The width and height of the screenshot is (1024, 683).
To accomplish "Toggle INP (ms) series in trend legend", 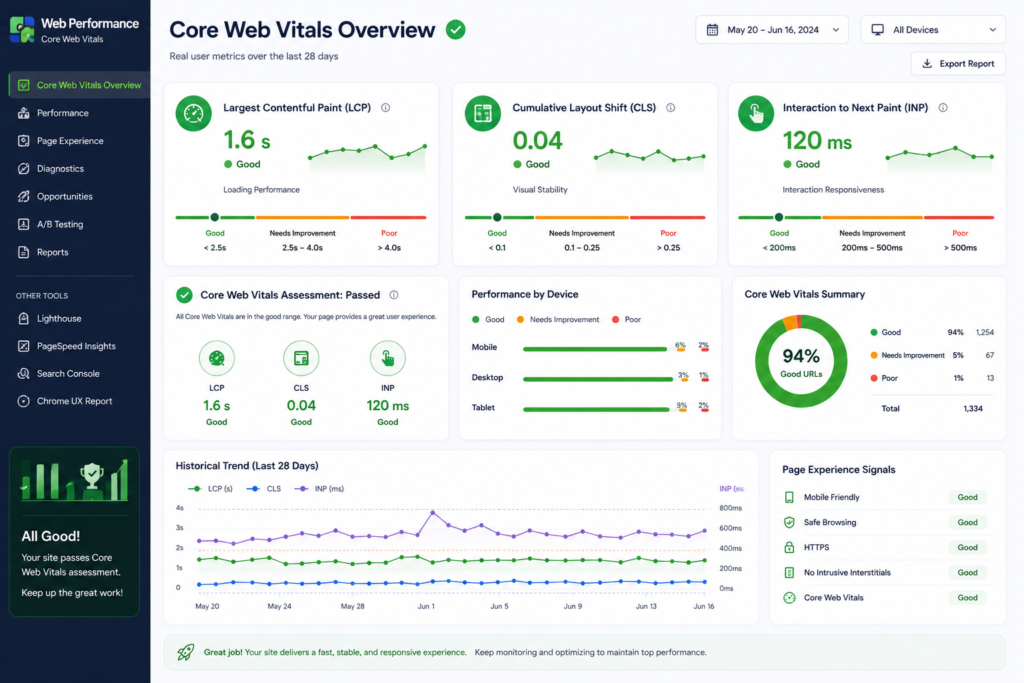I will pos(319,488).
